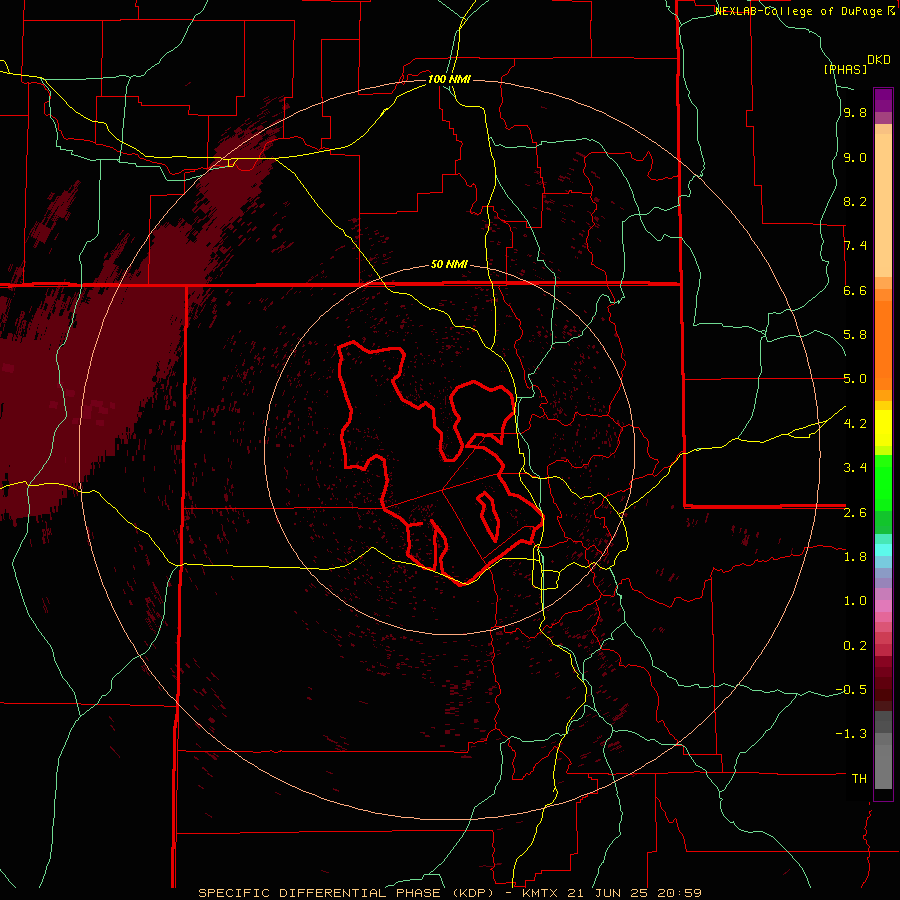Pick the yellow band of the color scale

click(883, 428)
